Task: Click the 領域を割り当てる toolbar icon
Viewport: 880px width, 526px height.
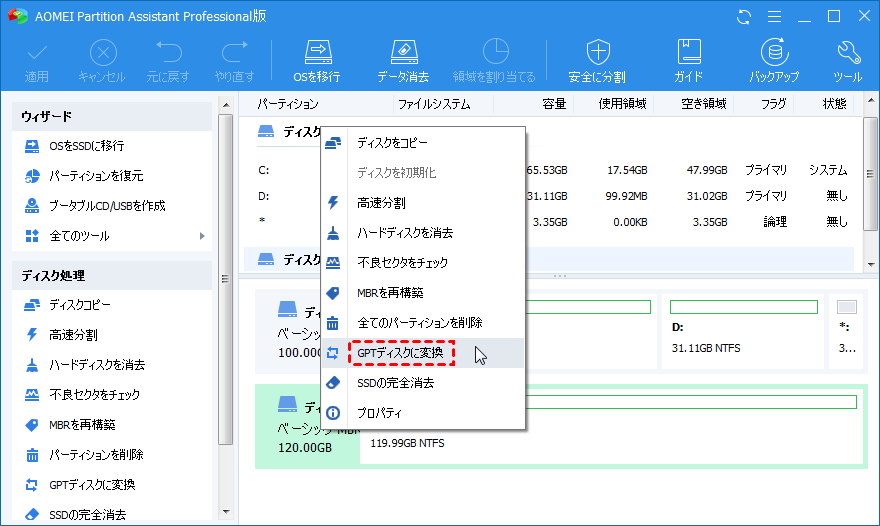Action: pyautogui.click(x=494, y=60)
